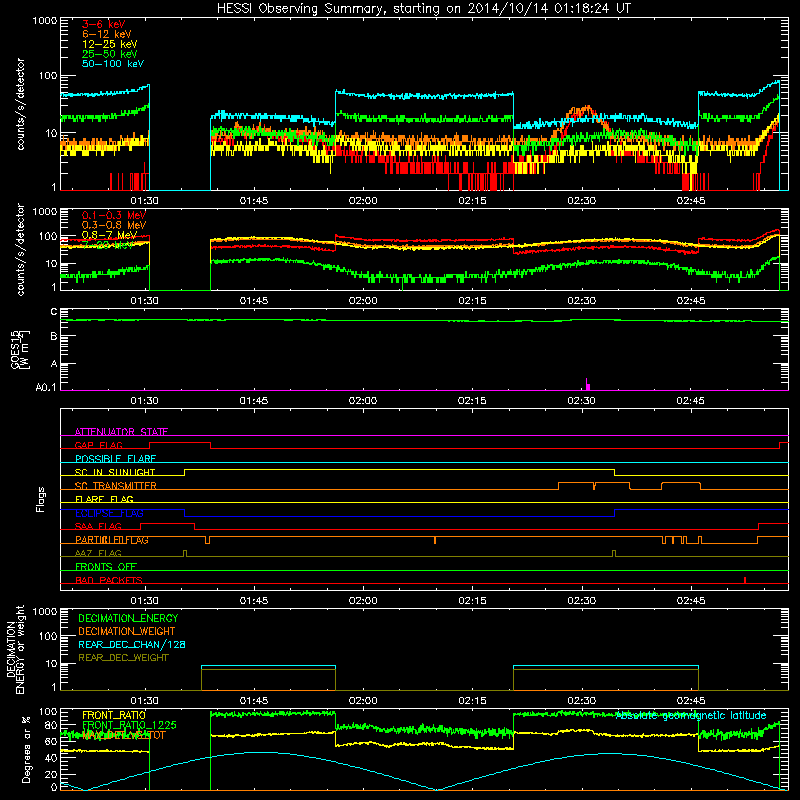800x800 pixels.
Task: Click the 01:45 tick label under decimation panel
Action: [254, 701]
